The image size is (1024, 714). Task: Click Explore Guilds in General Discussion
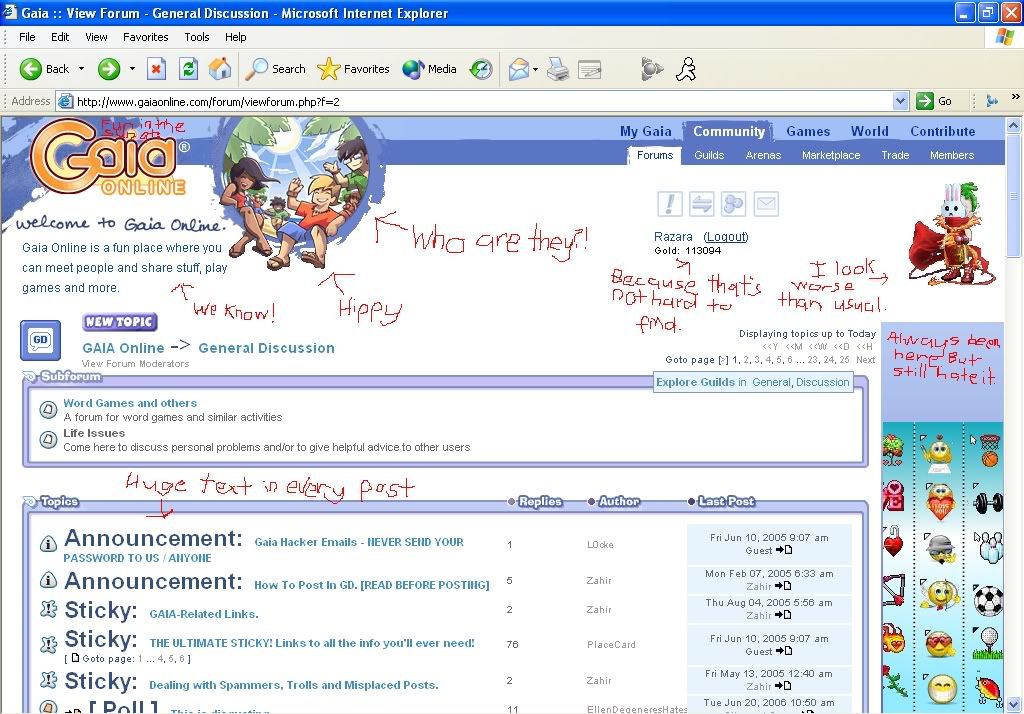(753, 382)
